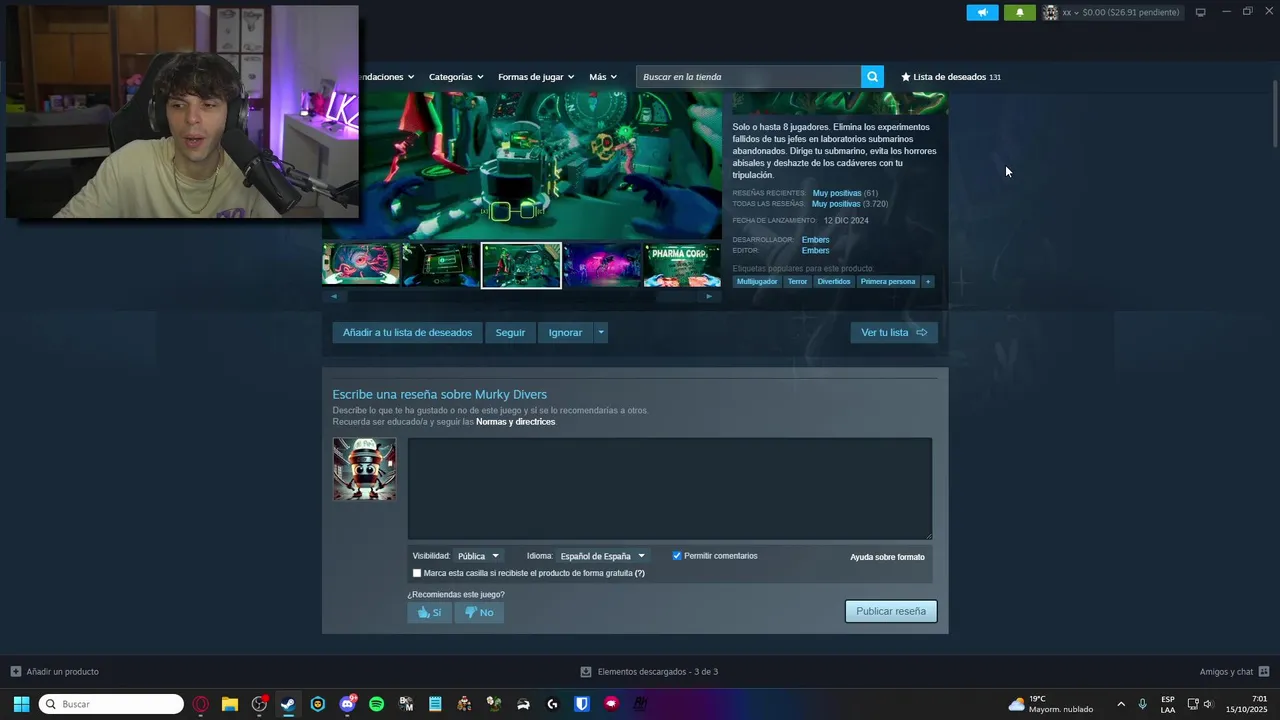
Task: Open Notepad icon in taskbar
Action: pos(435,704)
